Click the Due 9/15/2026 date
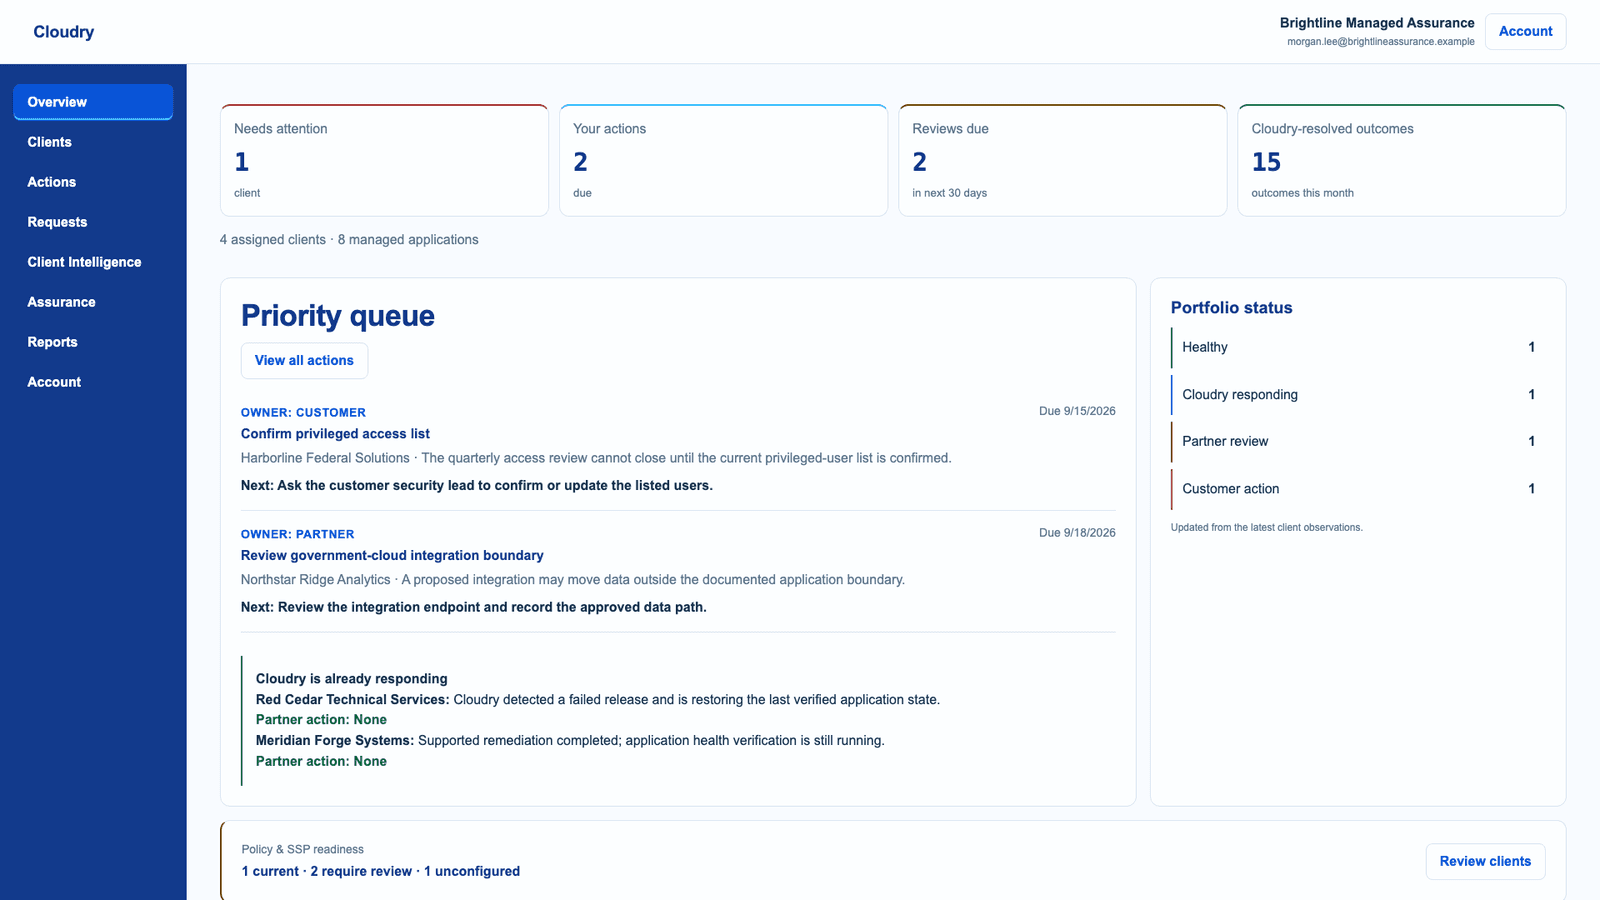 click(x=1077, y=411)
